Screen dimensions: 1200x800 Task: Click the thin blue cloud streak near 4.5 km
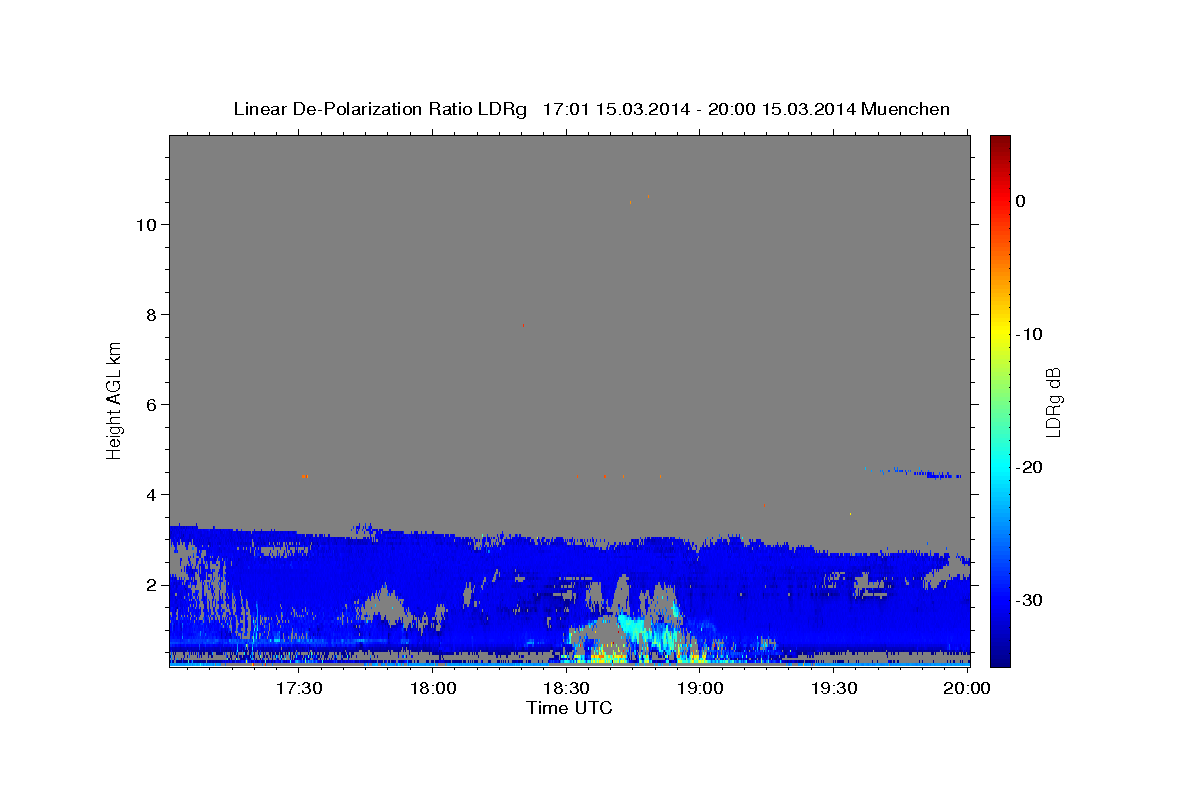[922, 473]
